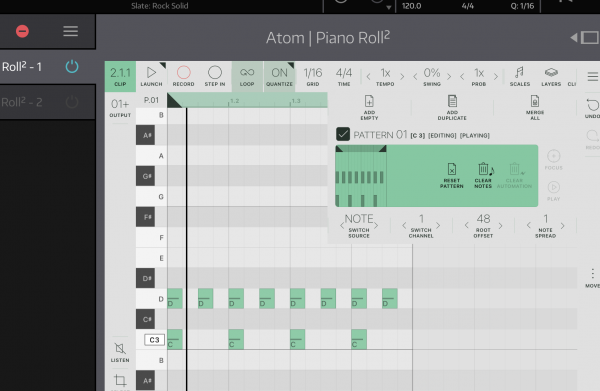
Task: Start recording with the Record button
Action: coord(184,72)
